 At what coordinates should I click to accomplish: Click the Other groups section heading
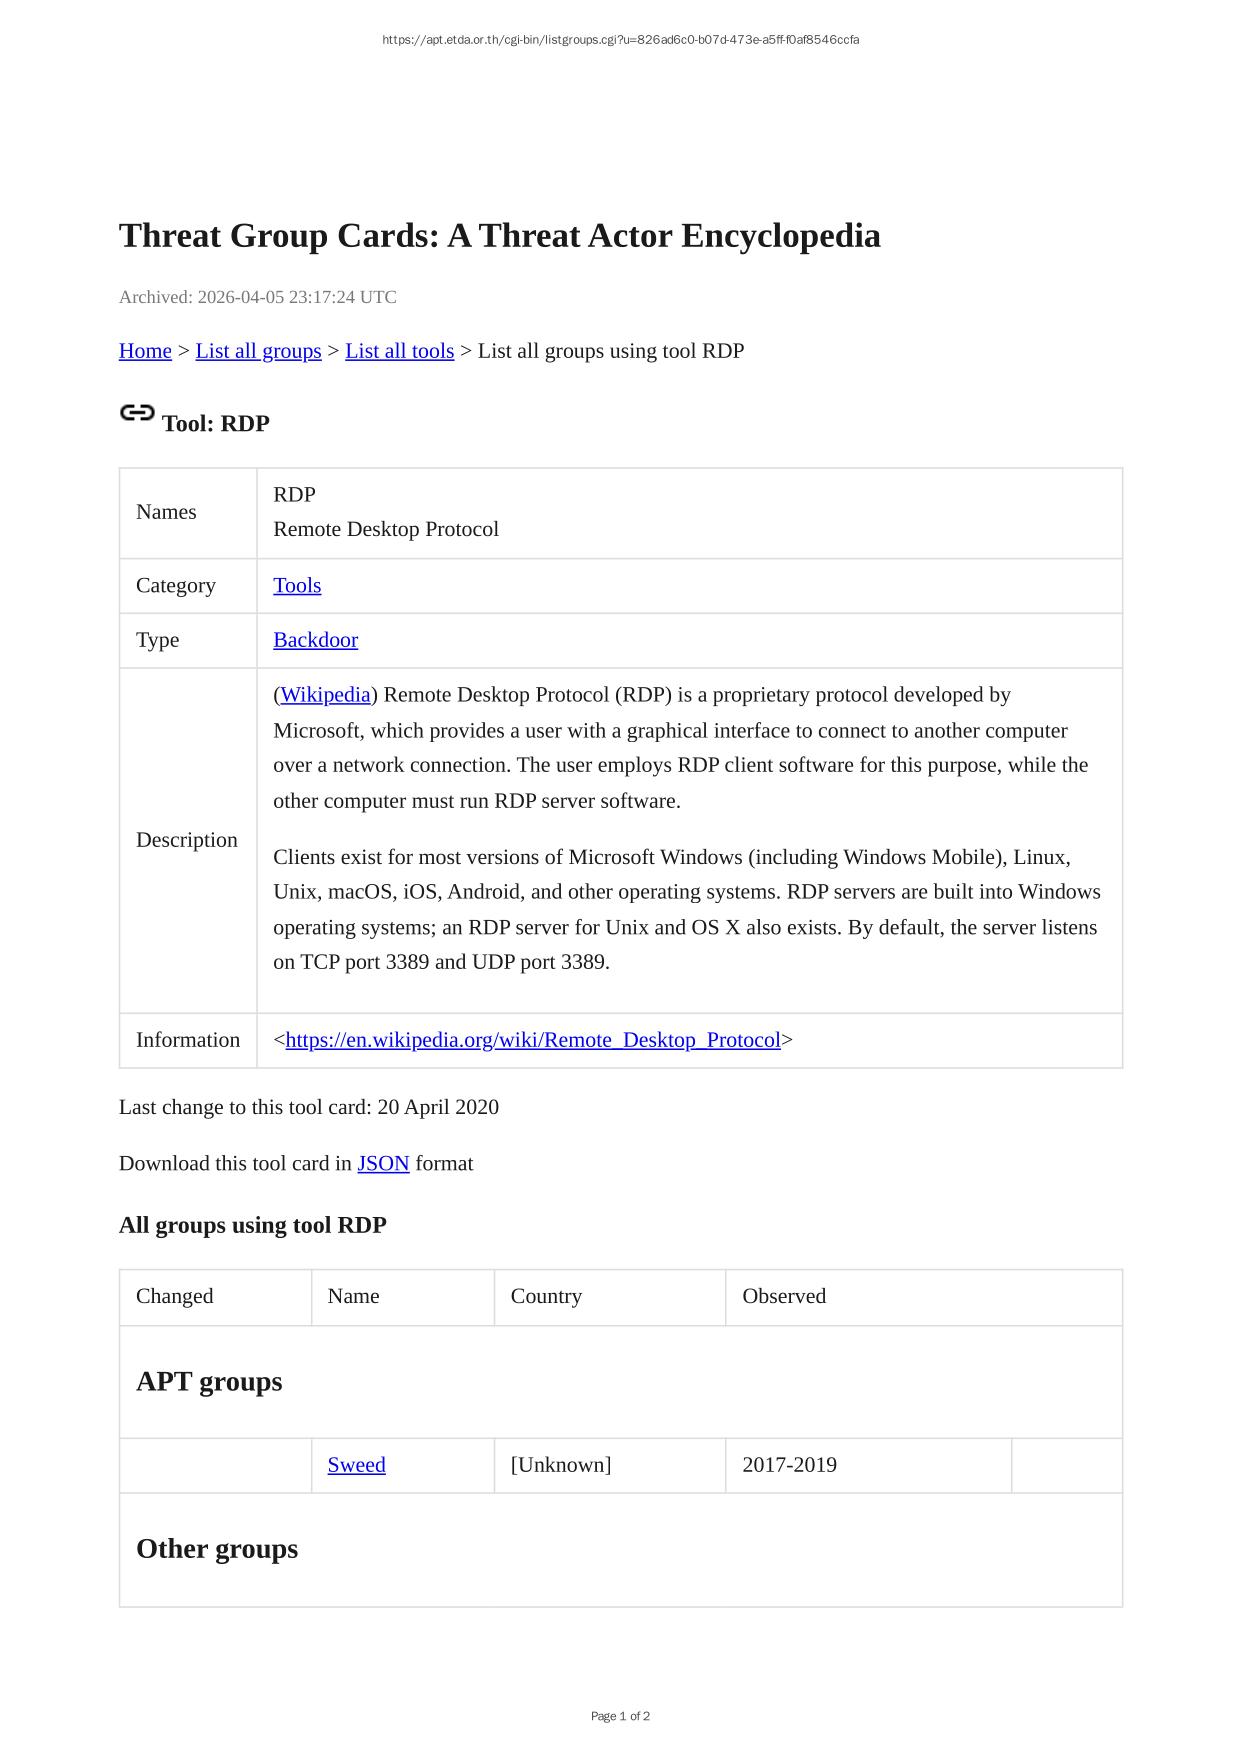tap(217, 1548)
